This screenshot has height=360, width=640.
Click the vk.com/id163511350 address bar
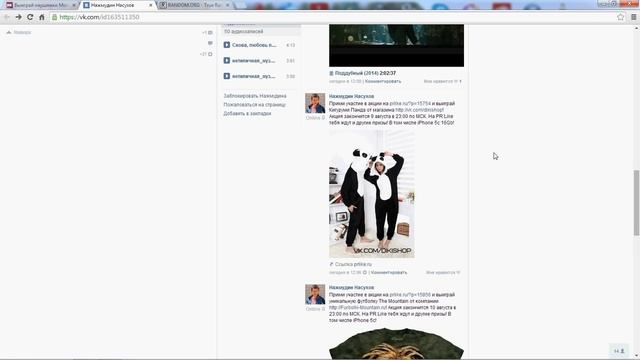click(x=335, y=17)
